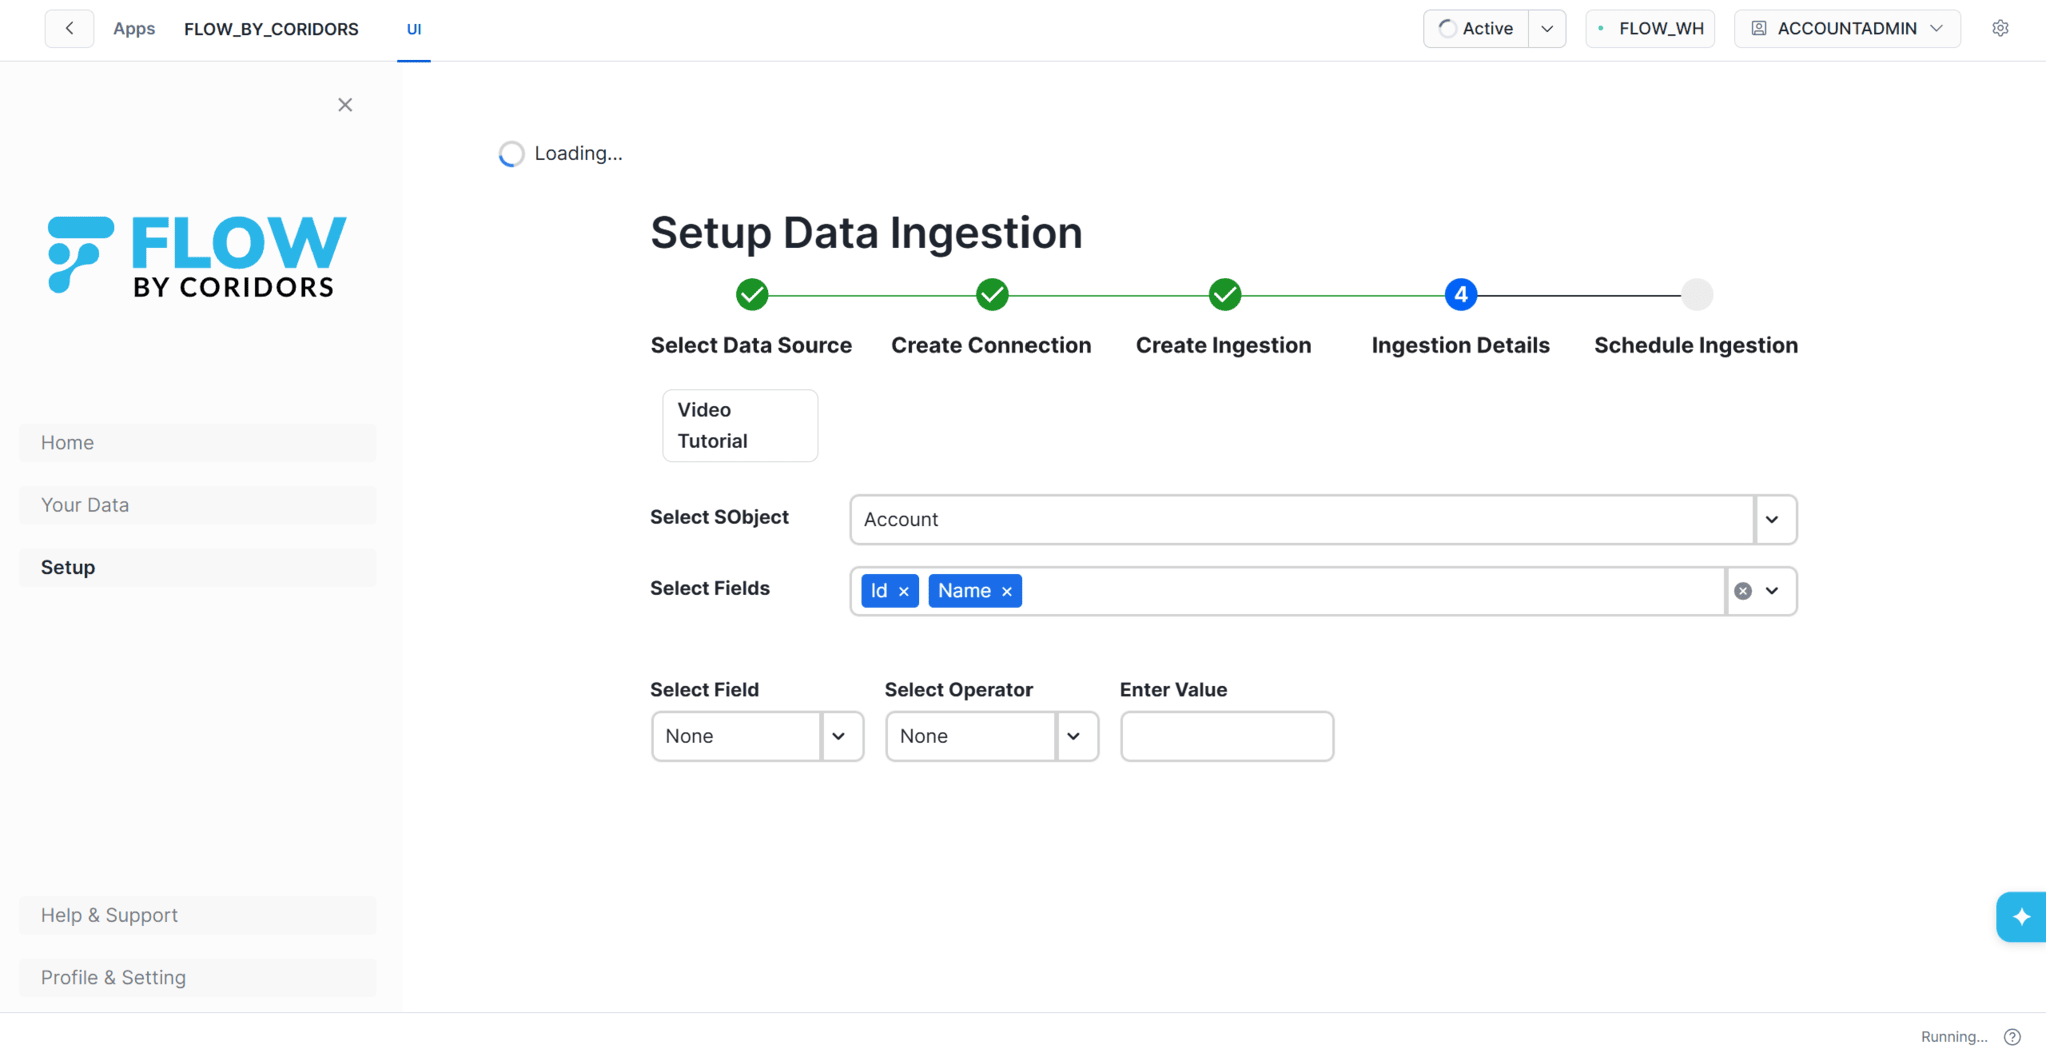Click step 4 Ingestion Details circle

point(1461,295)
